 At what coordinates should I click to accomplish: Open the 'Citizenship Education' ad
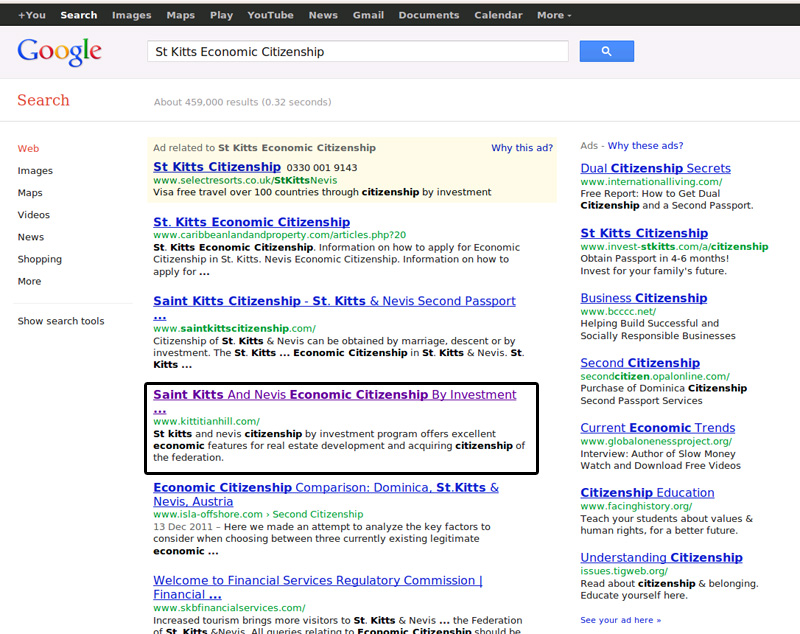coord(647,493)
